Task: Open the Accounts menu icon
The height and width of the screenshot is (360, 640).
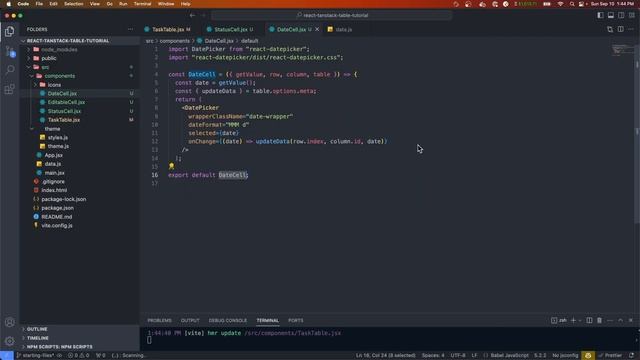Action: click(x=10, y=322)
